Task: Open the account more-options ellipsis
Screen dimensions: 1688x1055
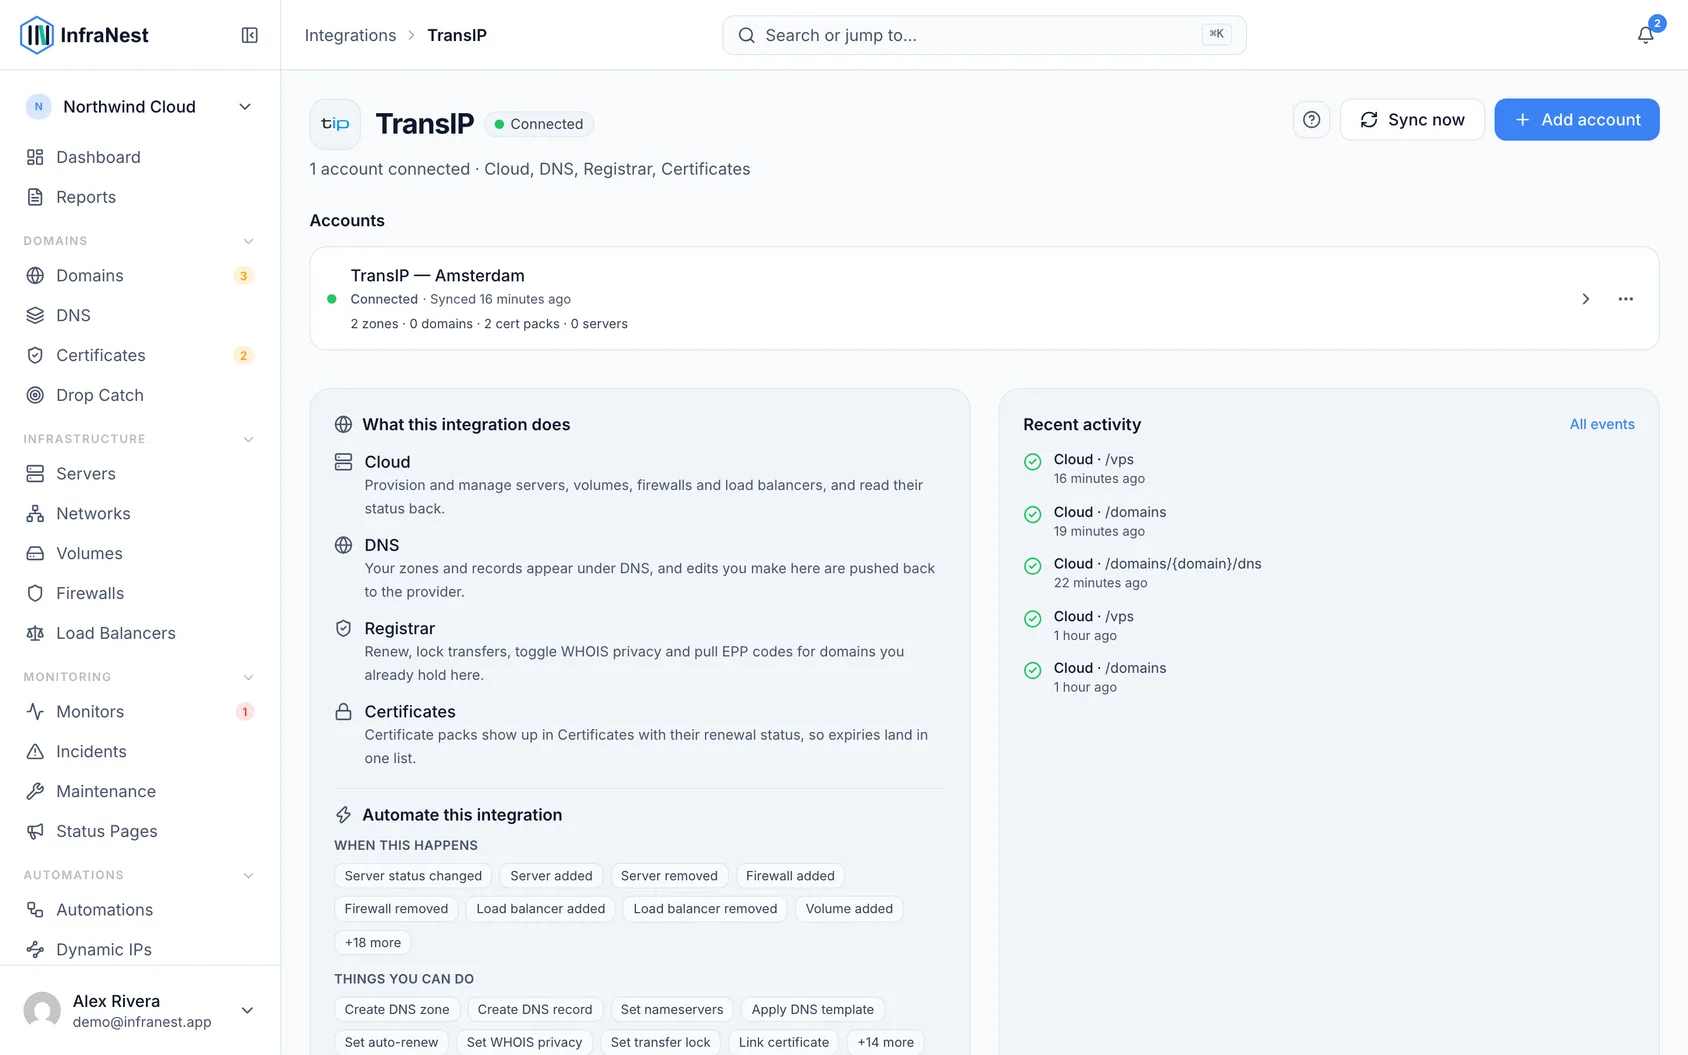Action: (1626, 299)
